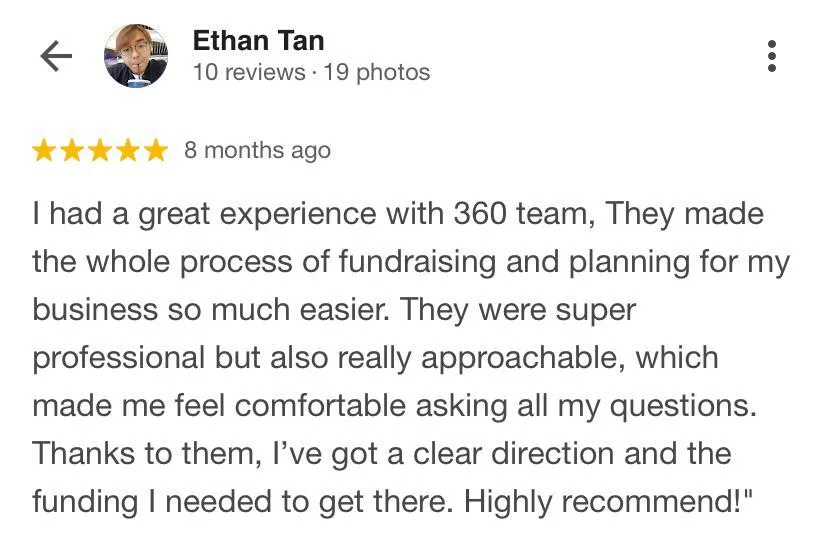Go back using the left arrow
This screenshot has height=545, width=828.
[56, 55]
